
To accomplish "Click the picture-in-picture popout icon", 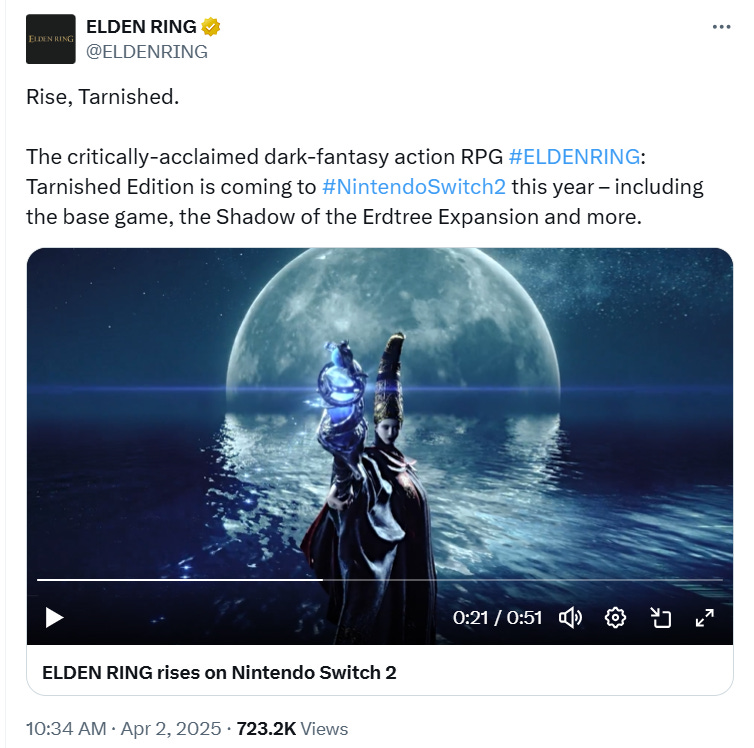I will pyautogui.click(x=660, y=618).
